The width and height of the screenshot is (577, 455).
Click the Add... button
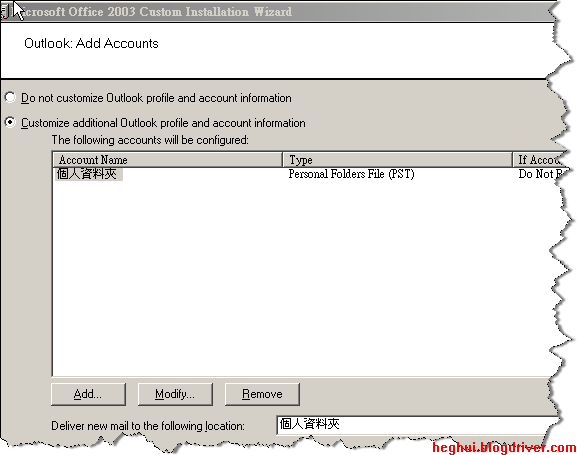(88, 394)
